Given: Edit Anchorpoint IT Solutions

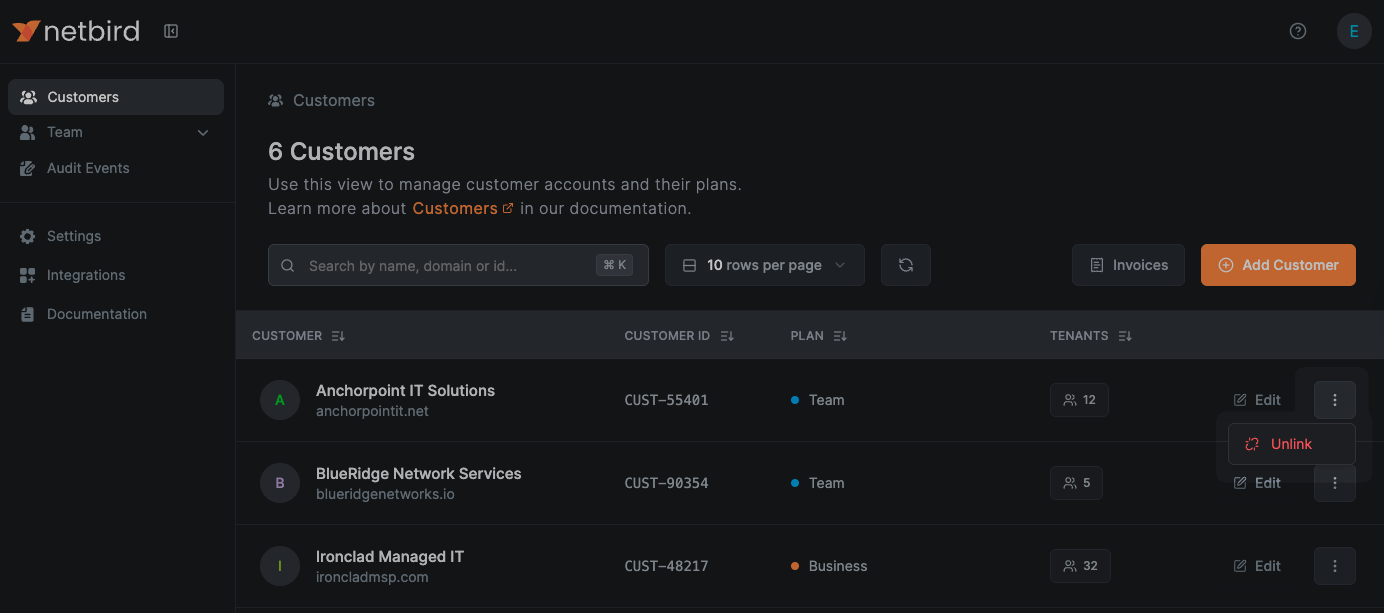Looking at the screenshot, I should point(1257,400).
